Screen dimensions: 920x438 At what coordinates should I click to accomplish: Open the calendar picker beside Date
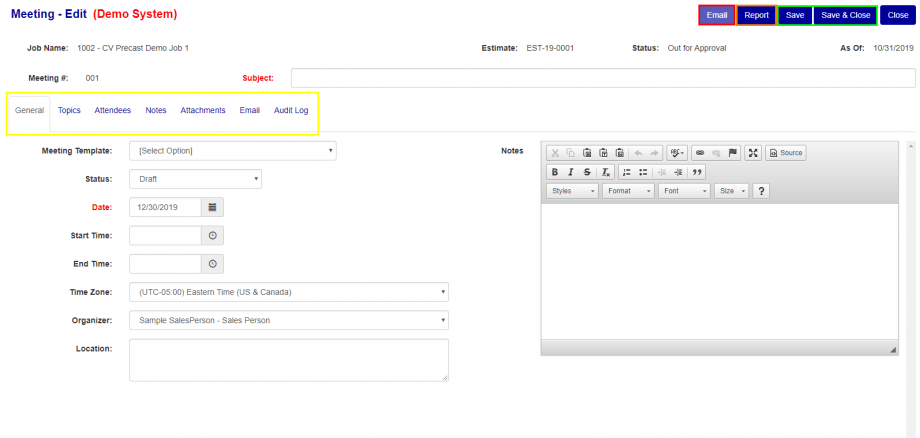click(x=212, y=207)
